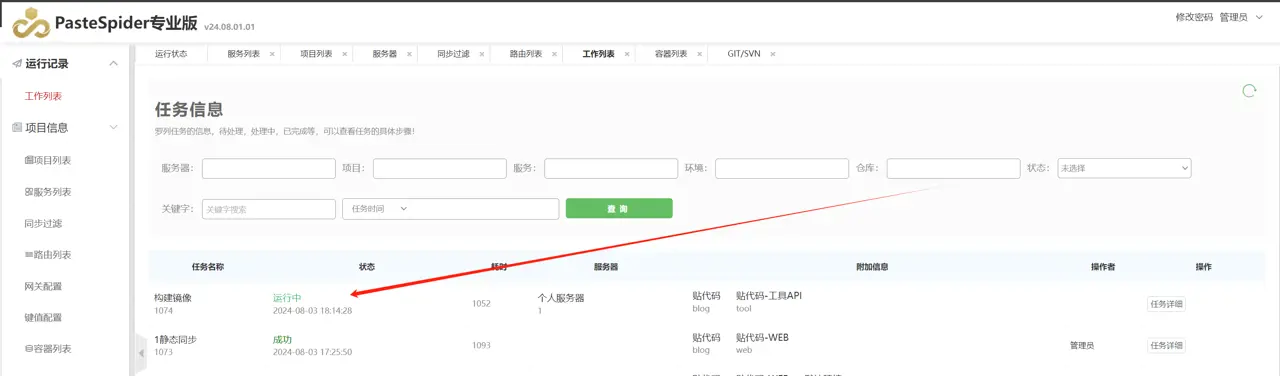
Task: Switch to the GIT/SVN tab
Action: [744, 54]
